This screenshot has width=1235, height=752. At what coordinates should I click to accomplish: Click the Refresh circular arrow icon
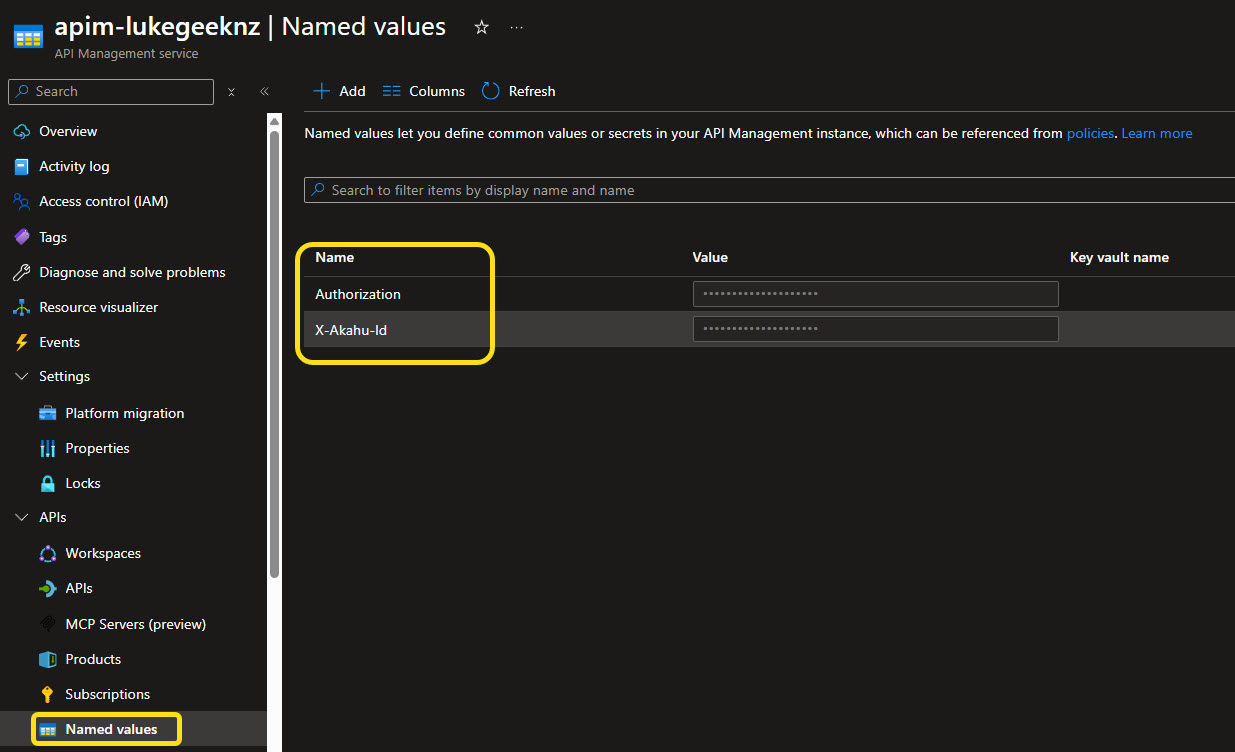point(491,91)
